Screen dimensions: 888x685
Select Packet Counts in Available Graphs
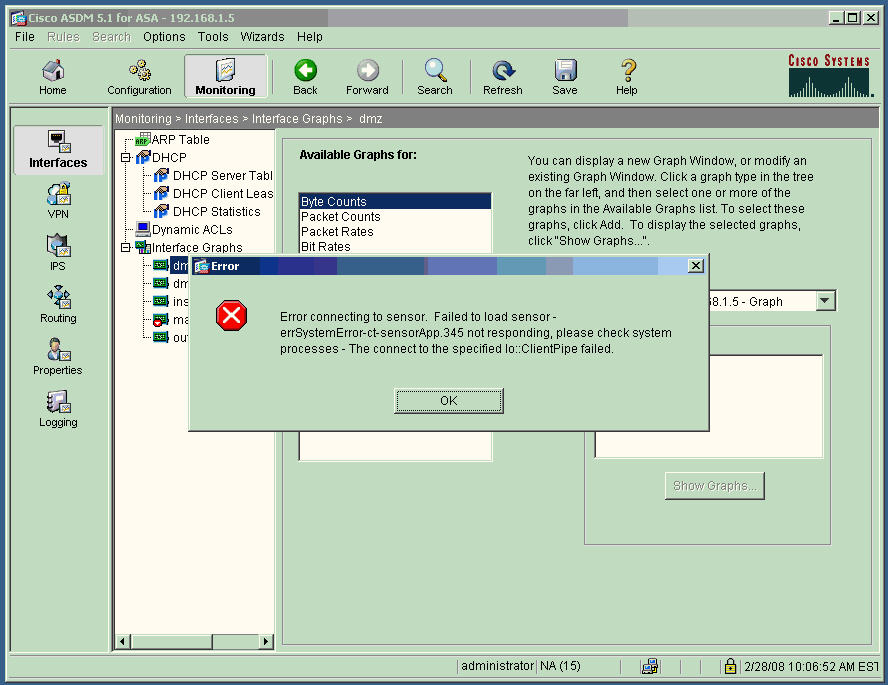pos(340,216)
